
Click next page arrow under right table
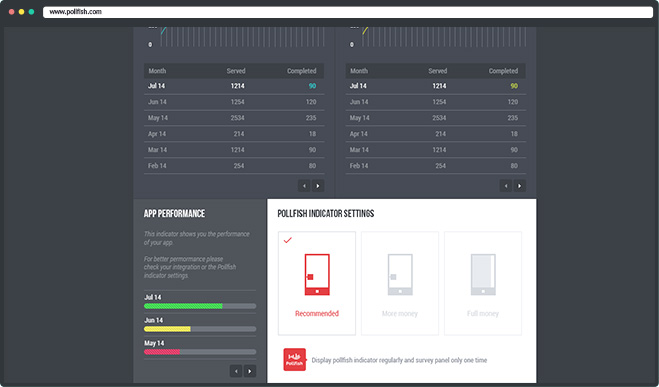coord(519,186)
